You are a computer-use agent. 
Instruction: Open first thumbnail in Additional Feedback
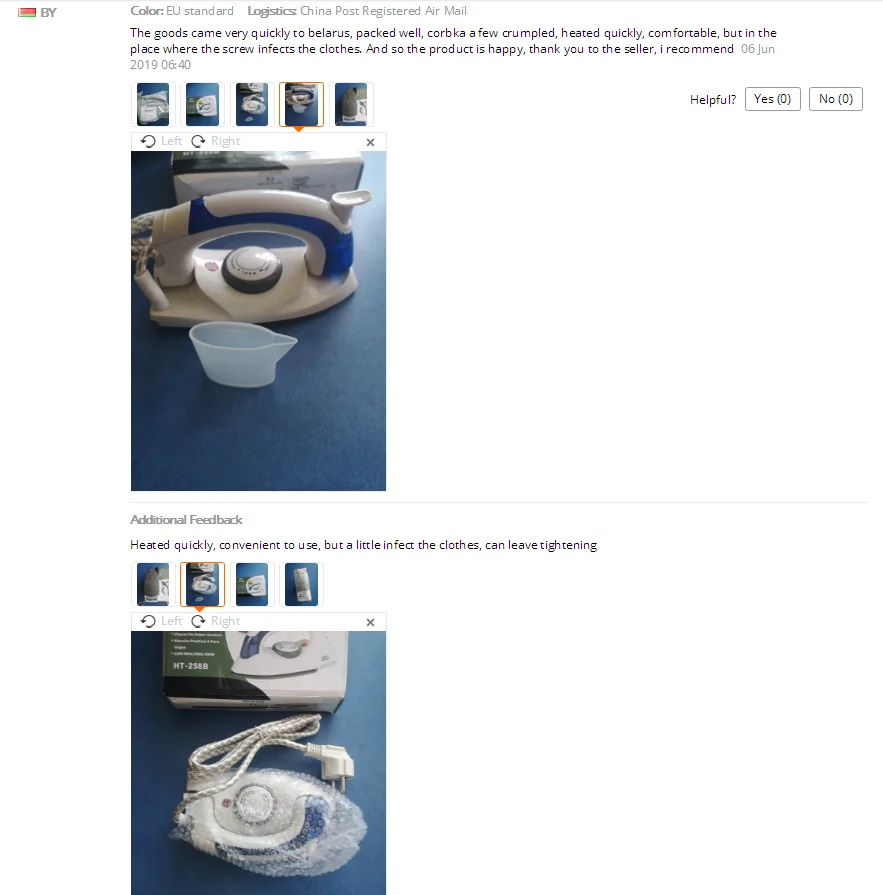pos(153,584)
